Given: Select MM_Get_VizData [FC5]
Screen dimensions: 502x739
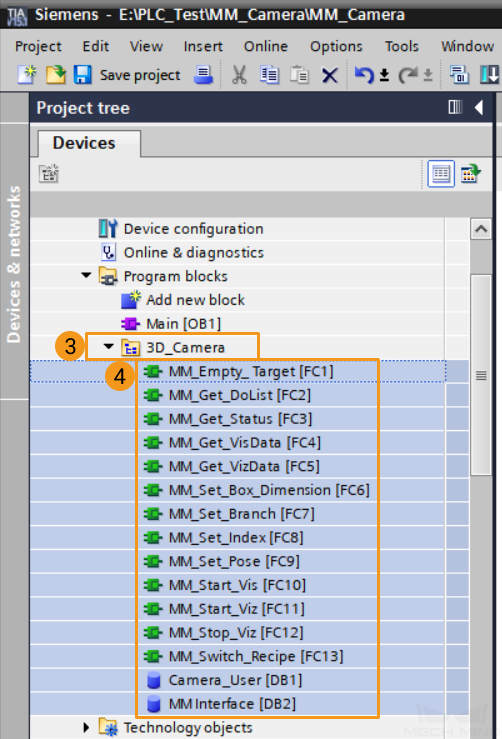Looking at the screenshot, I should point(244,466).
